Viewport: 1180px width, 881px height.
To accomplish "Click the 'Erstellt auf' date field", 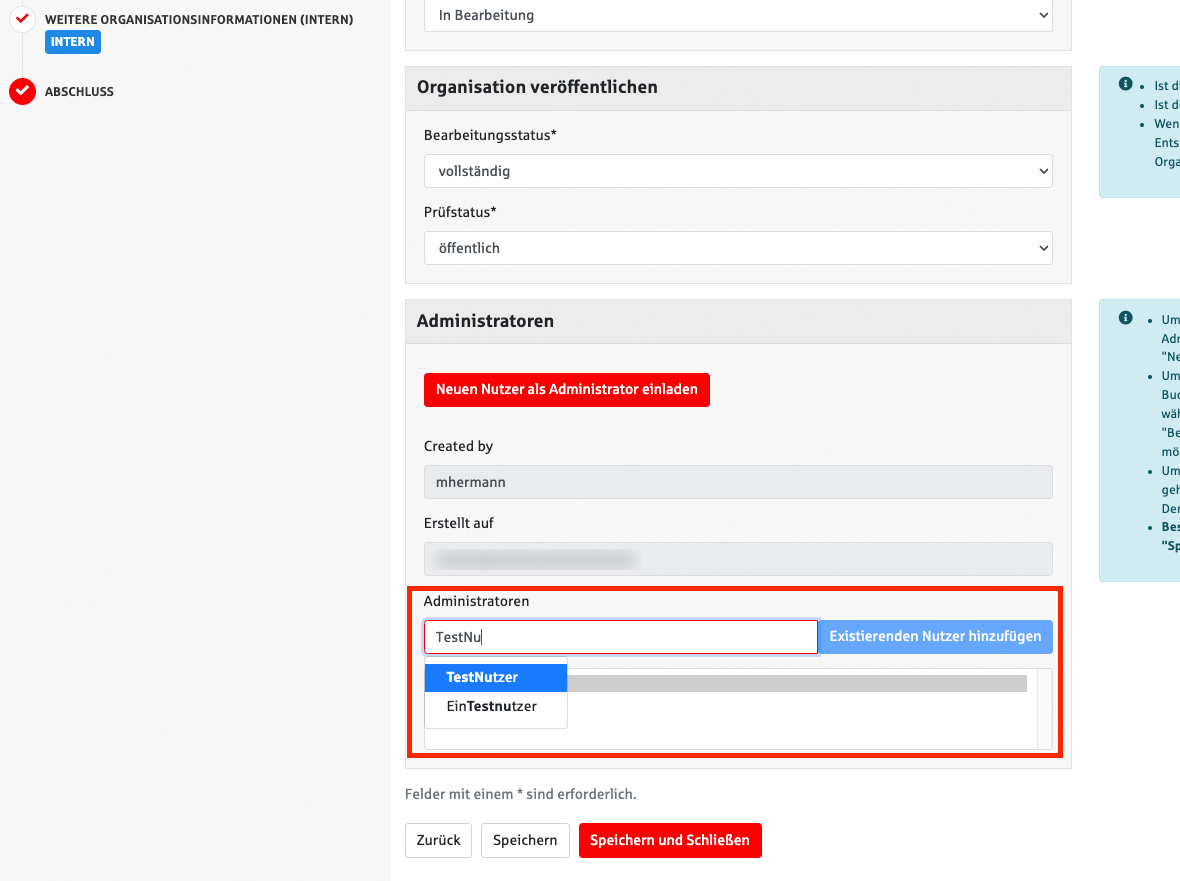I will 737,559.
